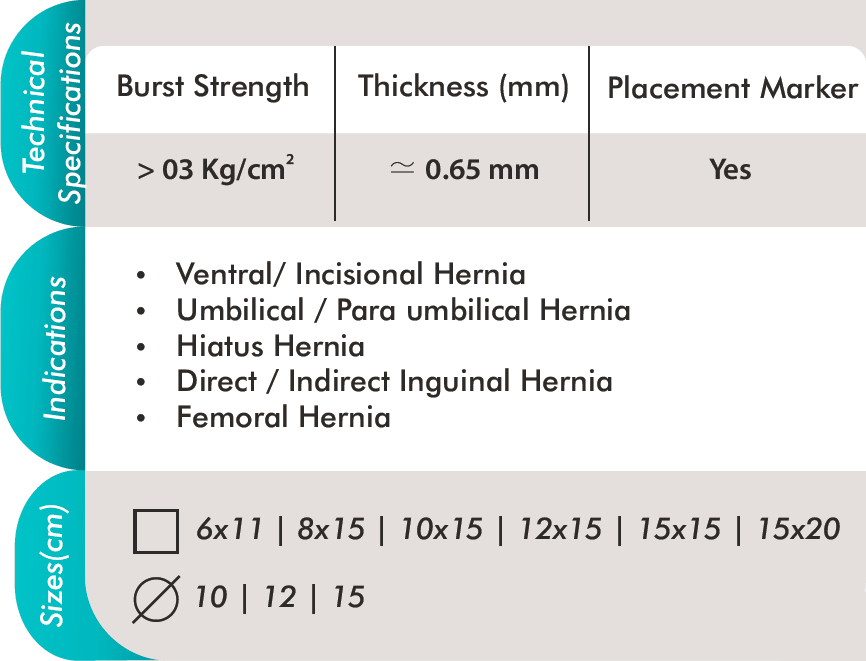The width and height of the screenshot is (866, 661).
Task: Click the Yes placement marker value
Action: tap(730, 169)
